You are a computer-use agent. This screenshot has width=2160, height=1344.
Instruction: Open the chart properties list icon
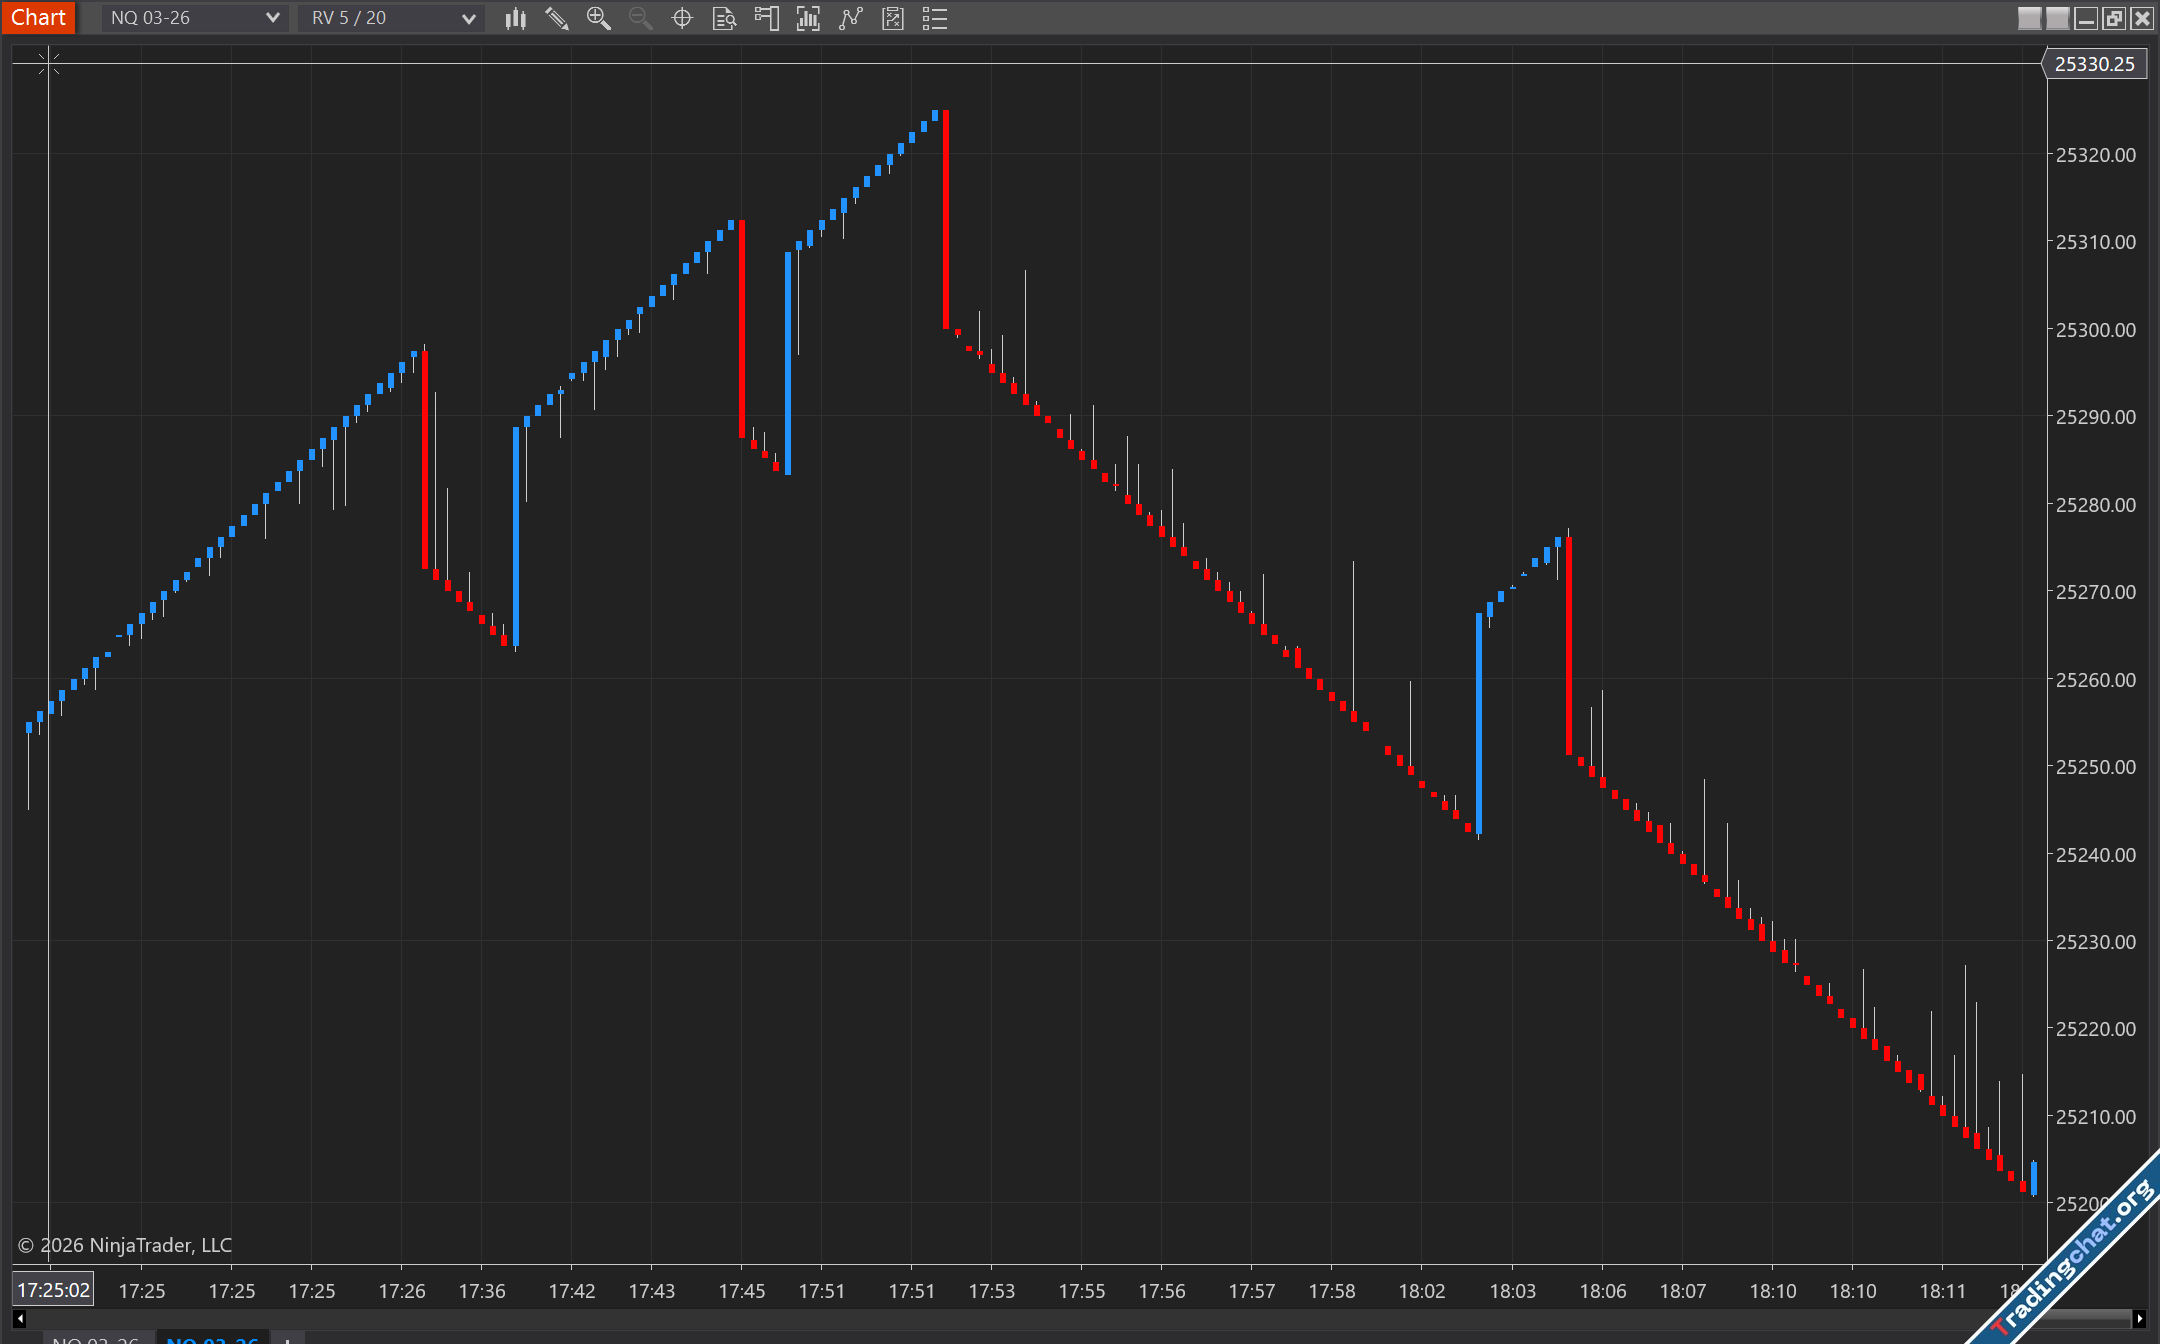point(935,18)
